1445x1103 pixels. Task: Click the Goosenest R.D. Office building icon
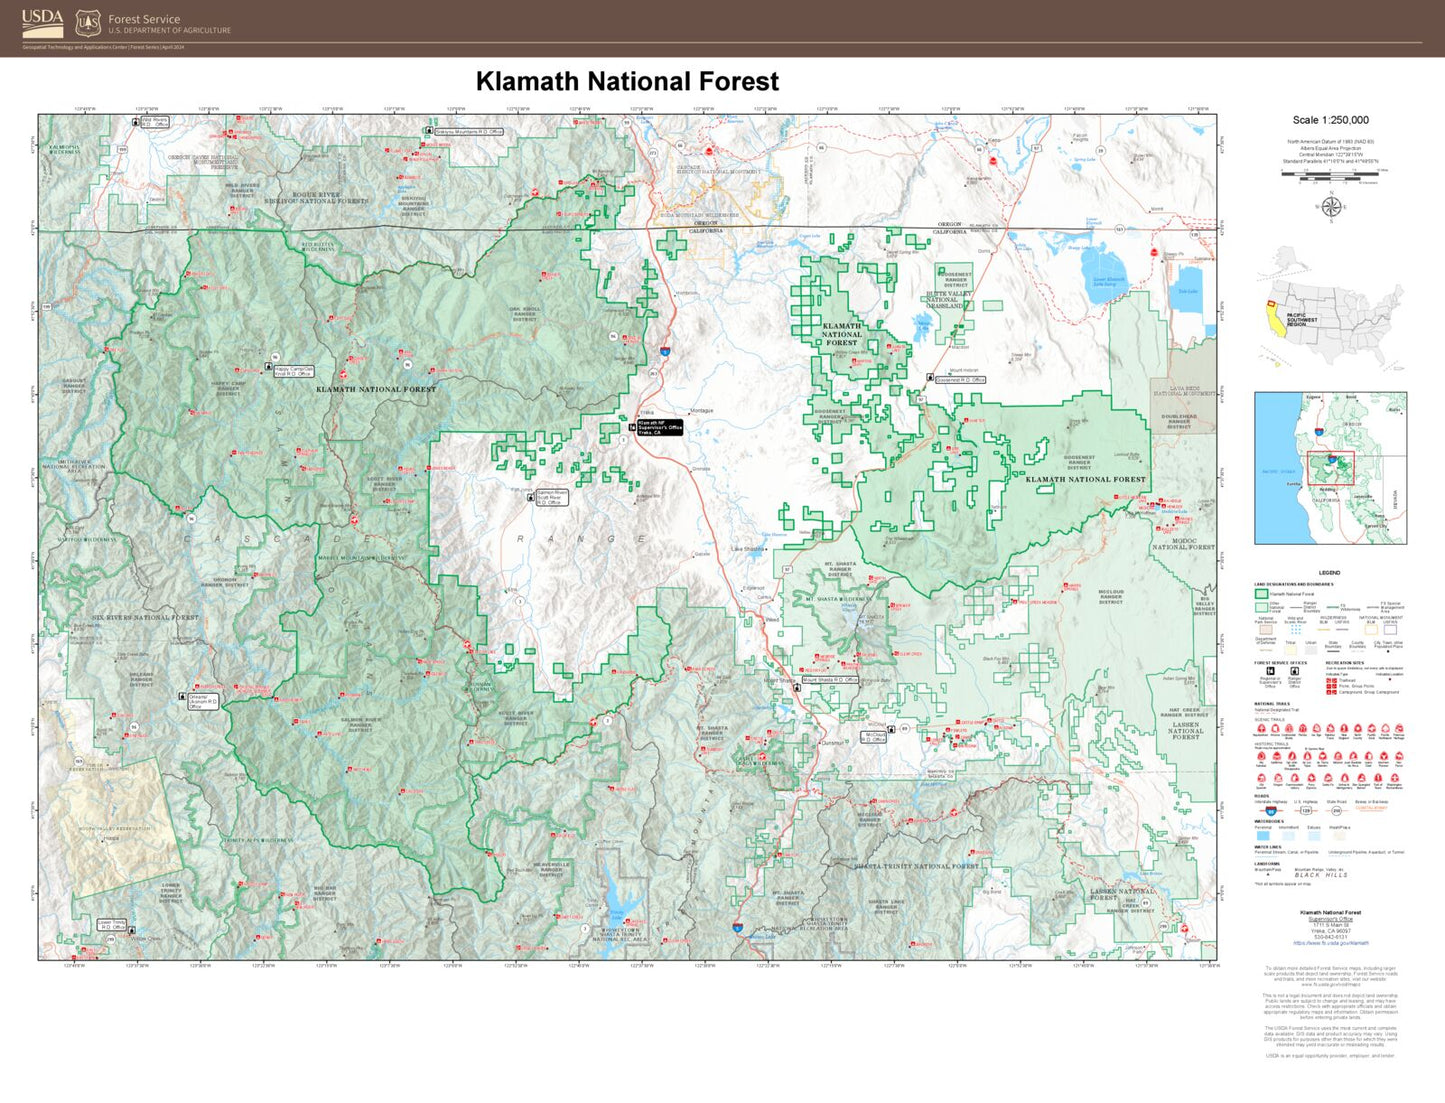tap(930, 378)
